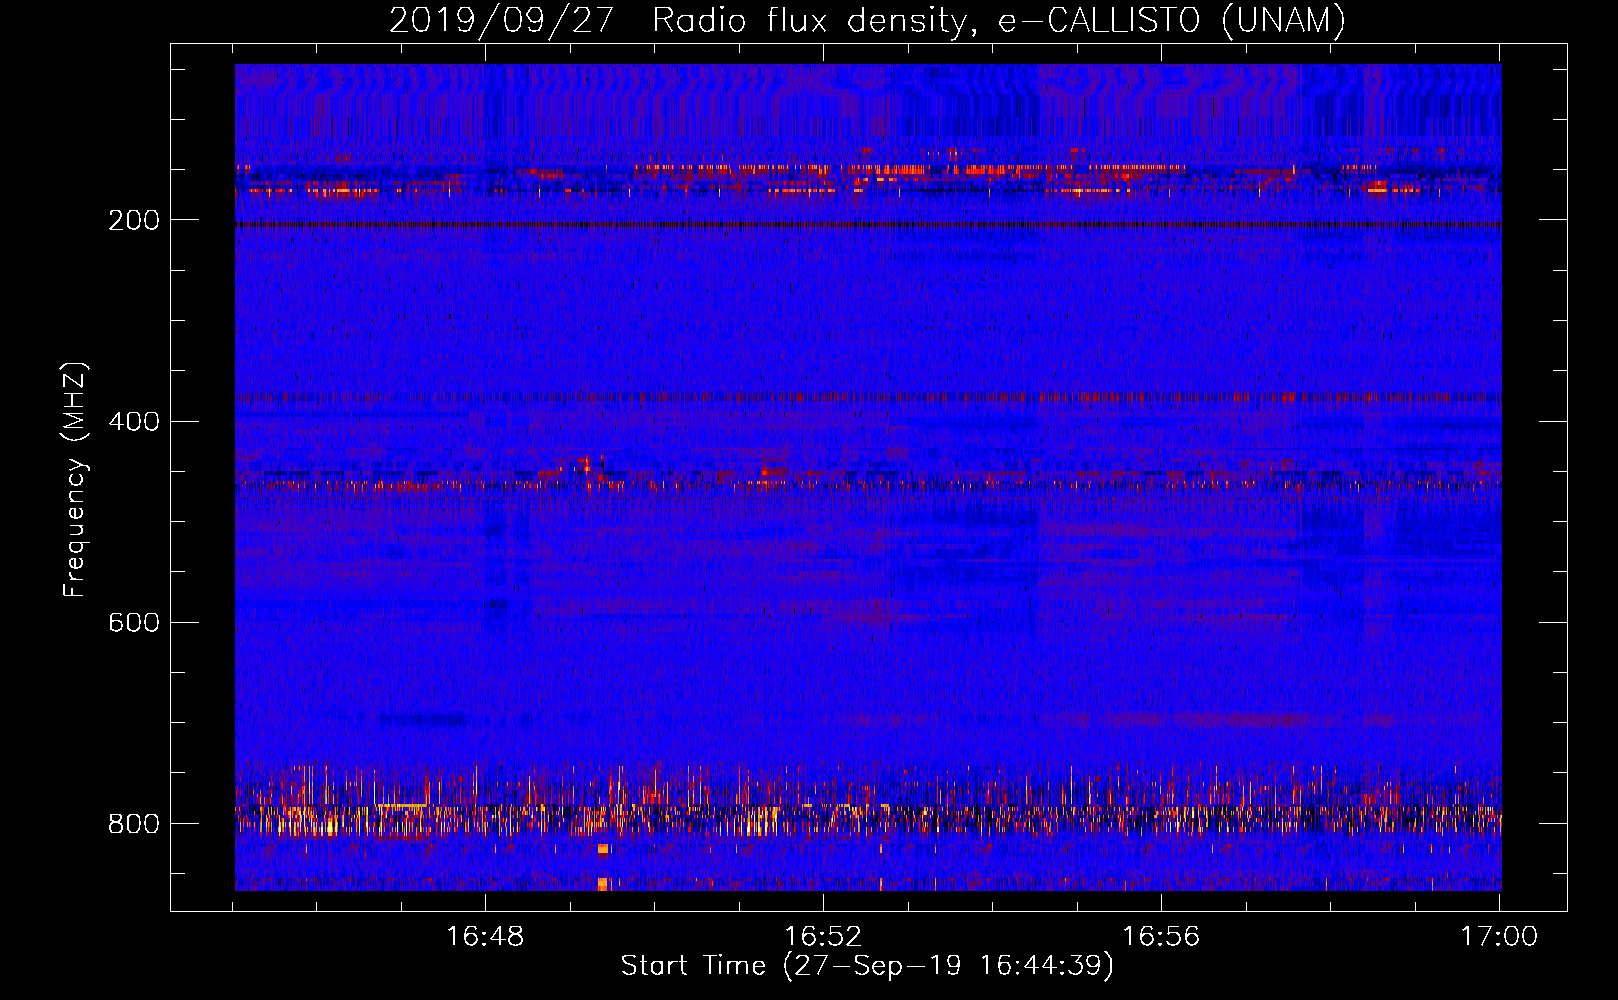Select the "Start Time (27-Sep-19 16:44:39)" axis label
1618x1000 pixels.
click(x=867, y=966)
